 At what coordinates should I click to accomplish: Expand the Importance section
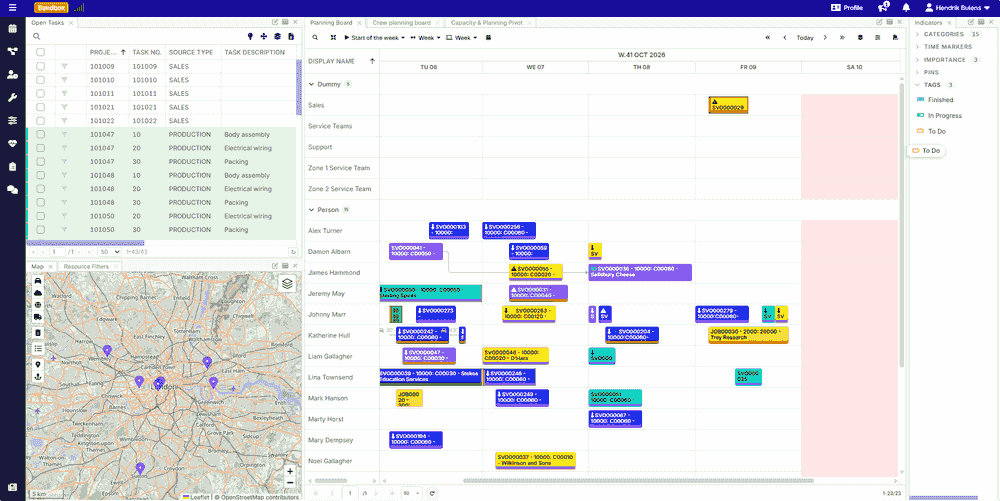(x=918, y=60)
